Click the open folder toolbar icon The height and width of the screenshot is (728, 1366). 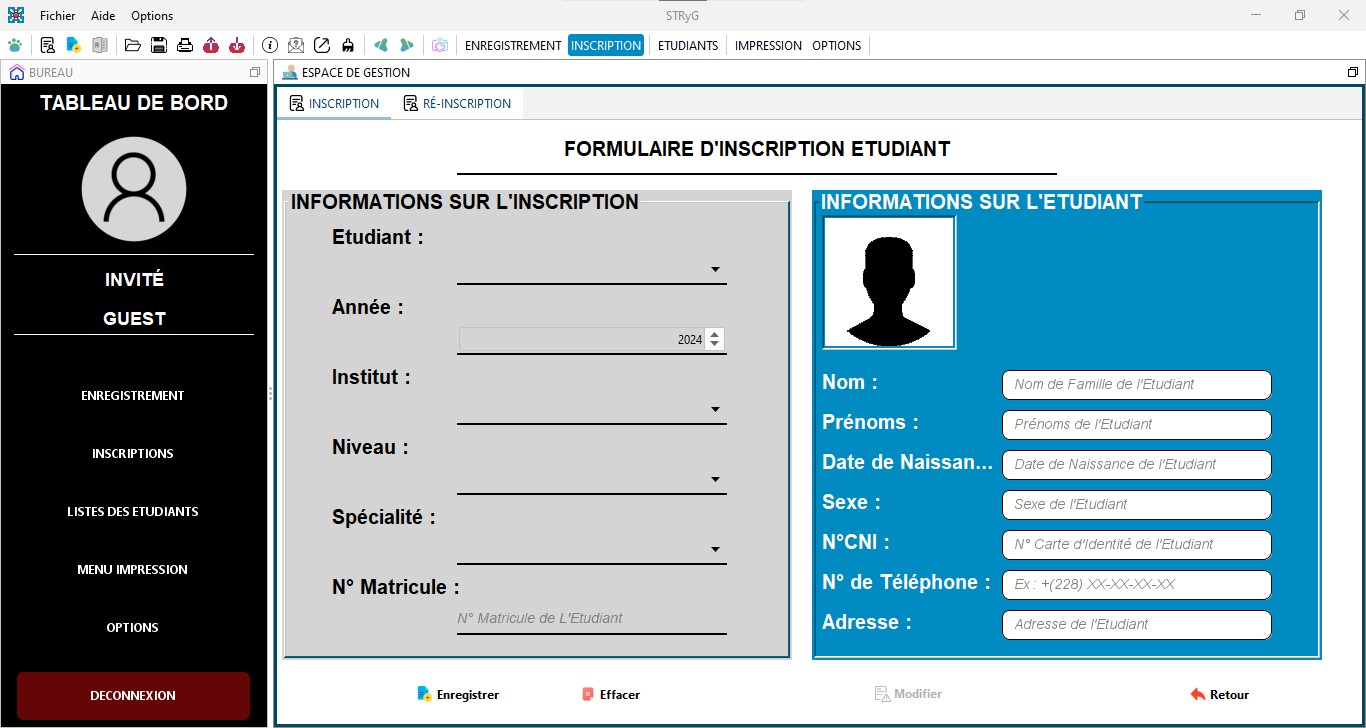point(132,45)
